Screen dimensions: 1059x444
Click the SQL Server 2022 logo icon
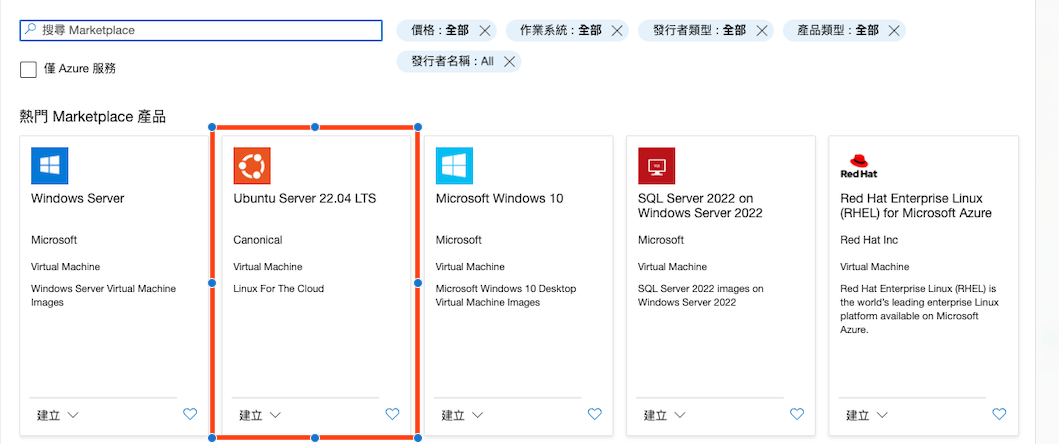pyautogui.click(x=656, y=166)
